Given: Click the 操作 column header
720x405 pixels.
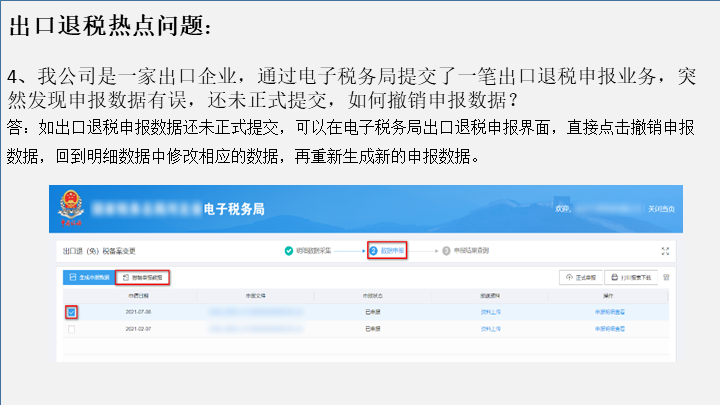Looking at the screenshot, I should pos(608,296).
